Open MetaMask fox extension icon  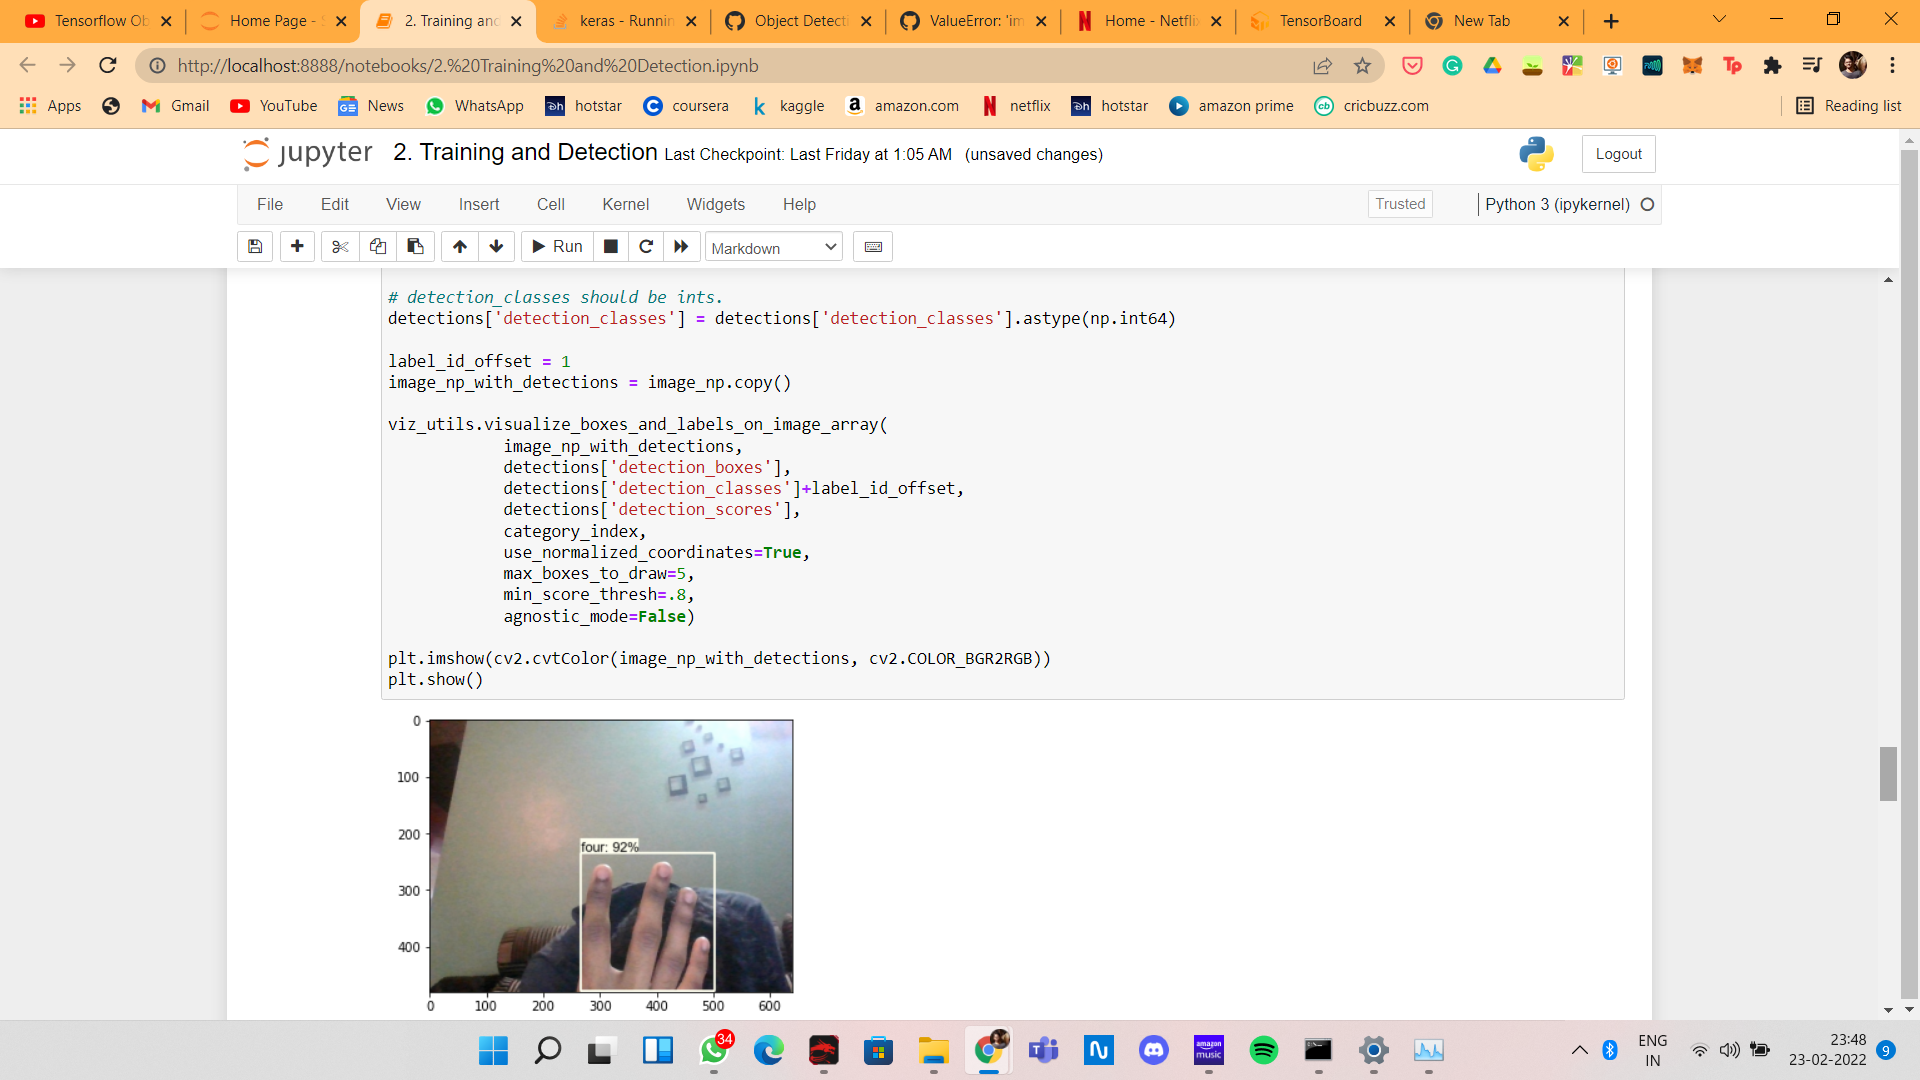pyautogui.click(x=1692, y=65)
